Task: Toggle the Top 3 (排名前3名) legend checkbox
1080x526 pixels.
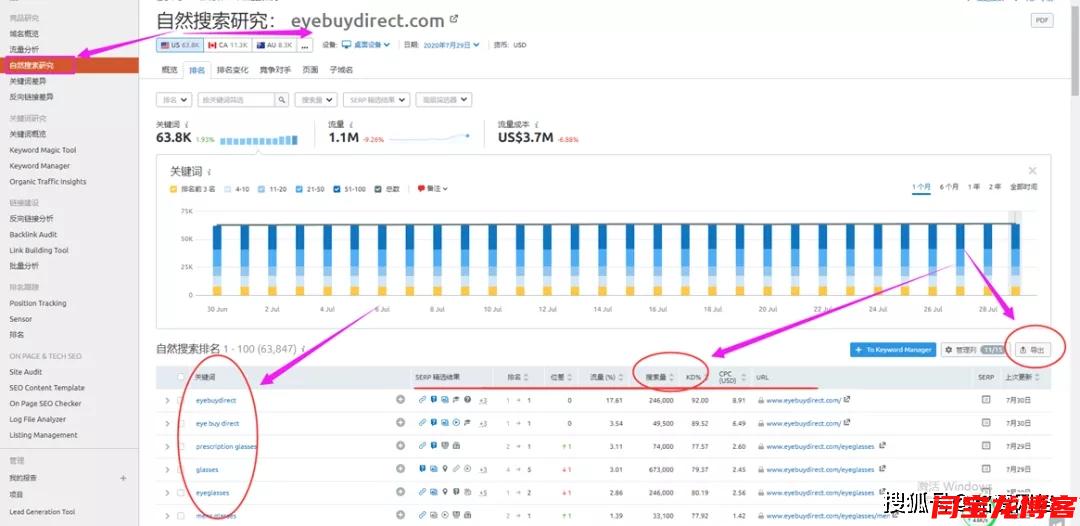Action: pyautogui.click(x=174, y=188)
